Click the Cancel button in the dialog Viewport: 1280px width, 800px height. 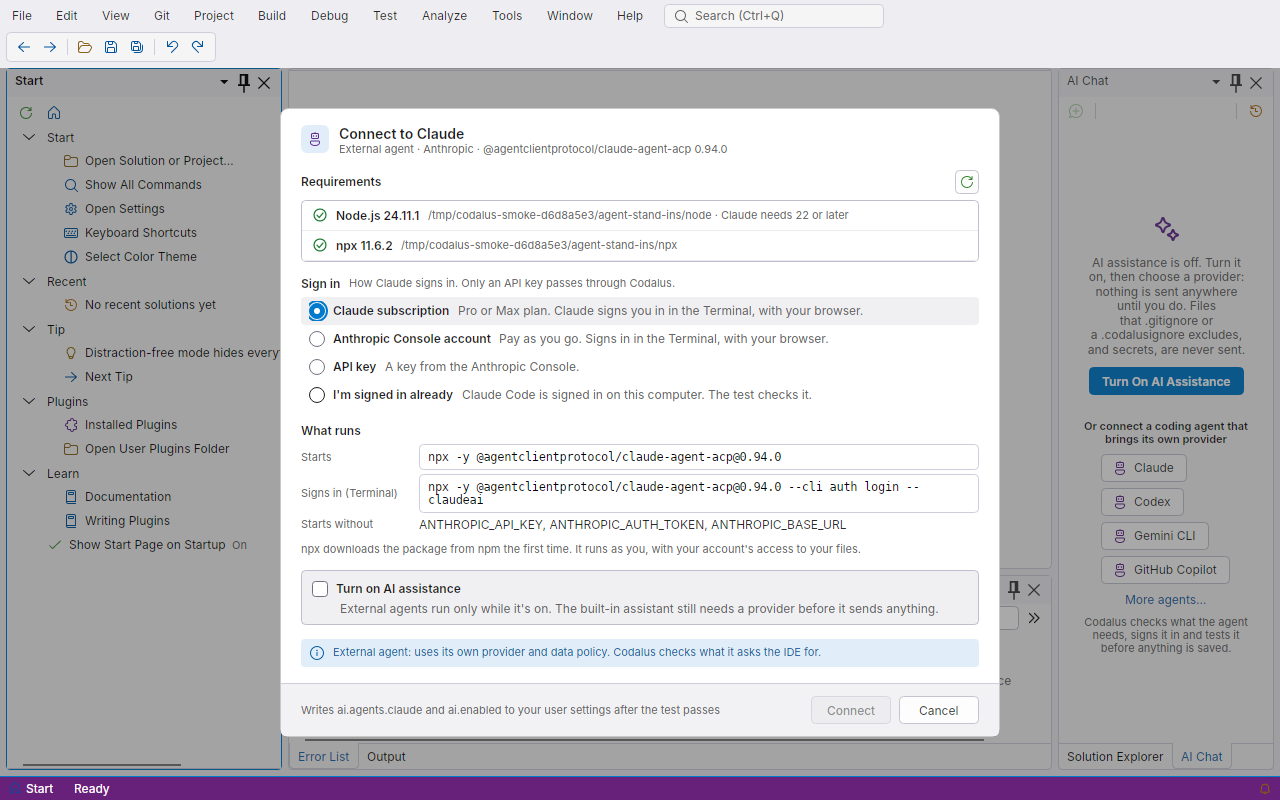pyautogui.click(x=939, y=710)
